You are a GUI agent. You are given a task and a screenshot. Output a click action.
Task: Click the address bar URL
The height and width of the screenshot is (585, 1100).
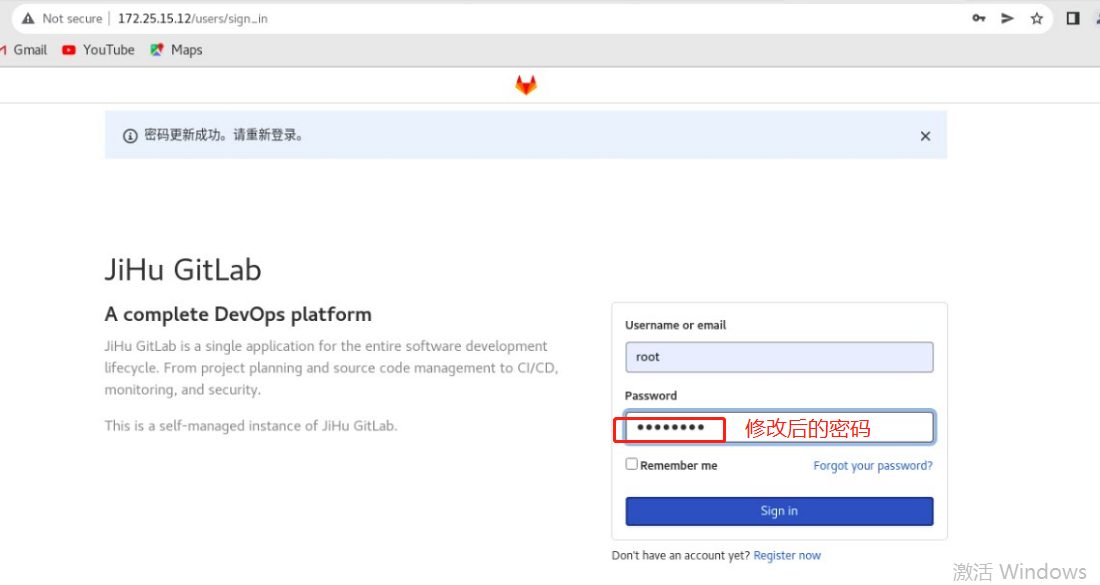coord(193,19)
